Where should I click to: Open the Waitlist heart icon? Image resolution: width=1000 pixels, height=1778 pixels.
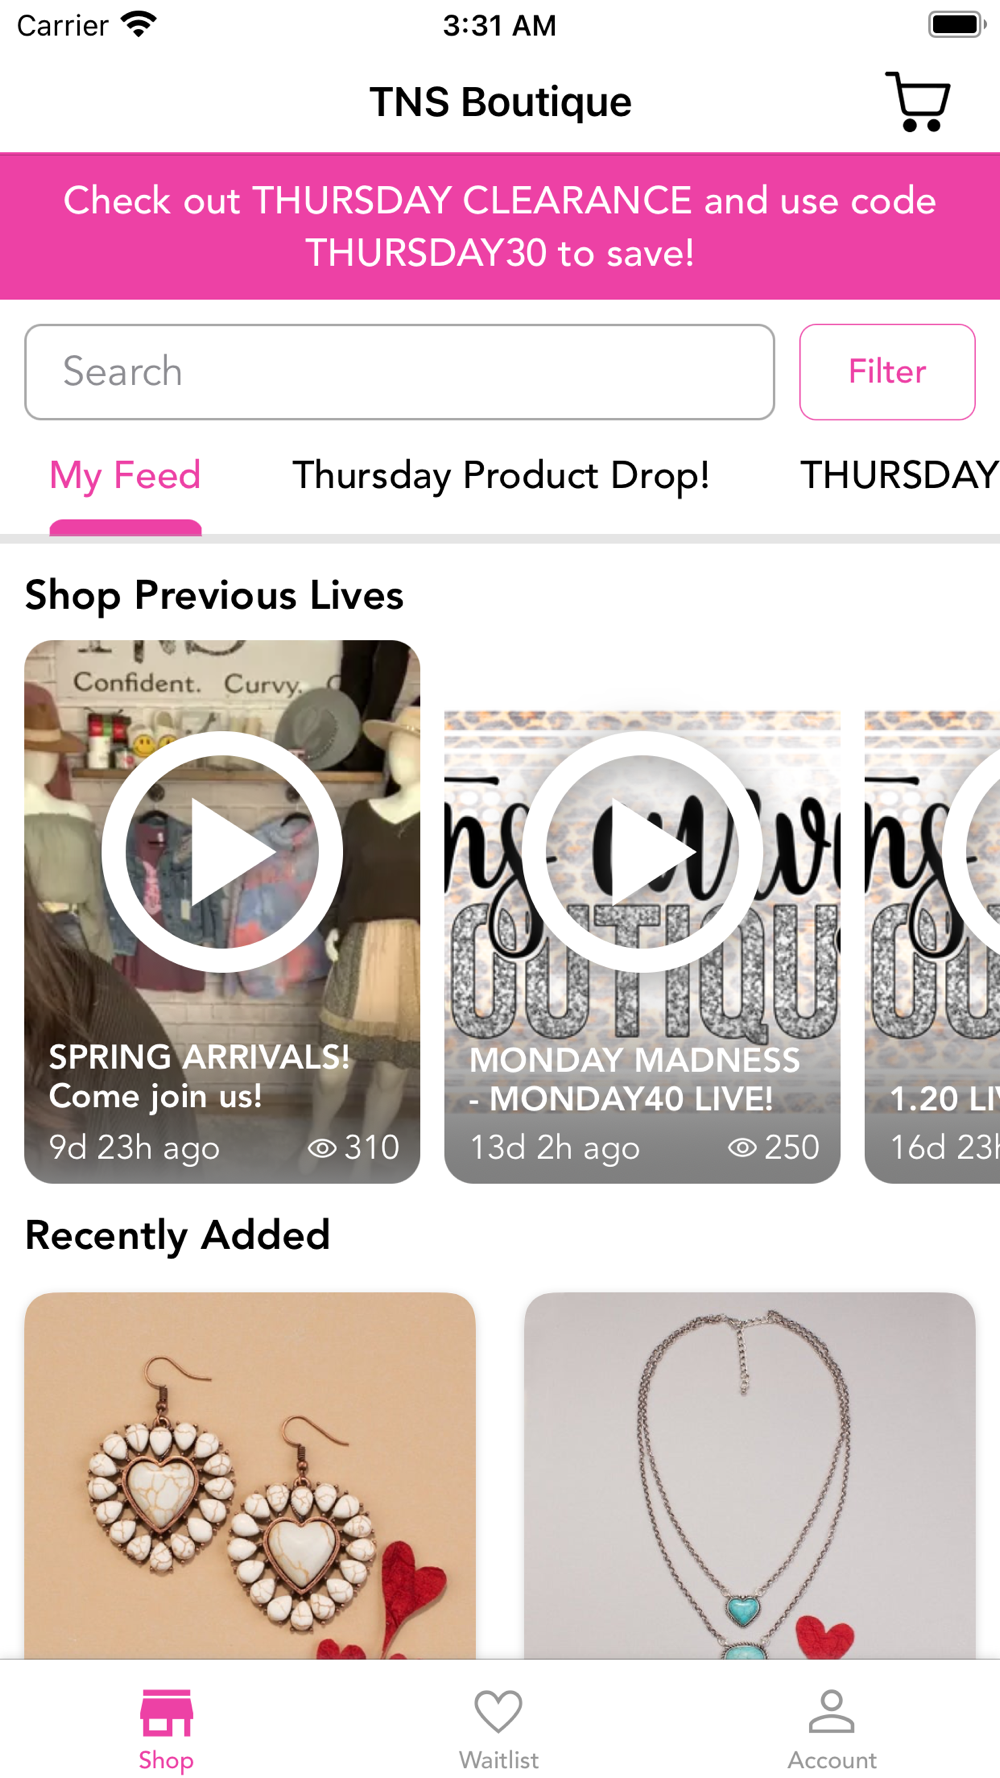[498, 1711]
